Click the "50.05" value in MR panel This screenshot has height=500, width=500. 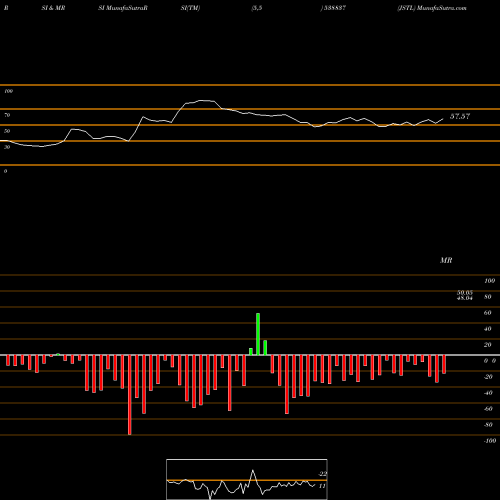click(465, 293)
